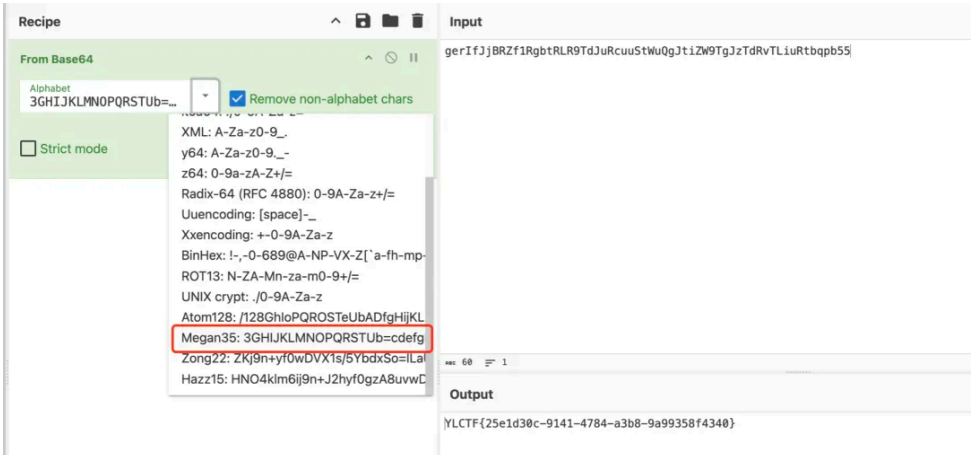This screenshot has width=975, height=455.
Task: Click the save recipe disk icon
Action: click(x=363, y=21)
